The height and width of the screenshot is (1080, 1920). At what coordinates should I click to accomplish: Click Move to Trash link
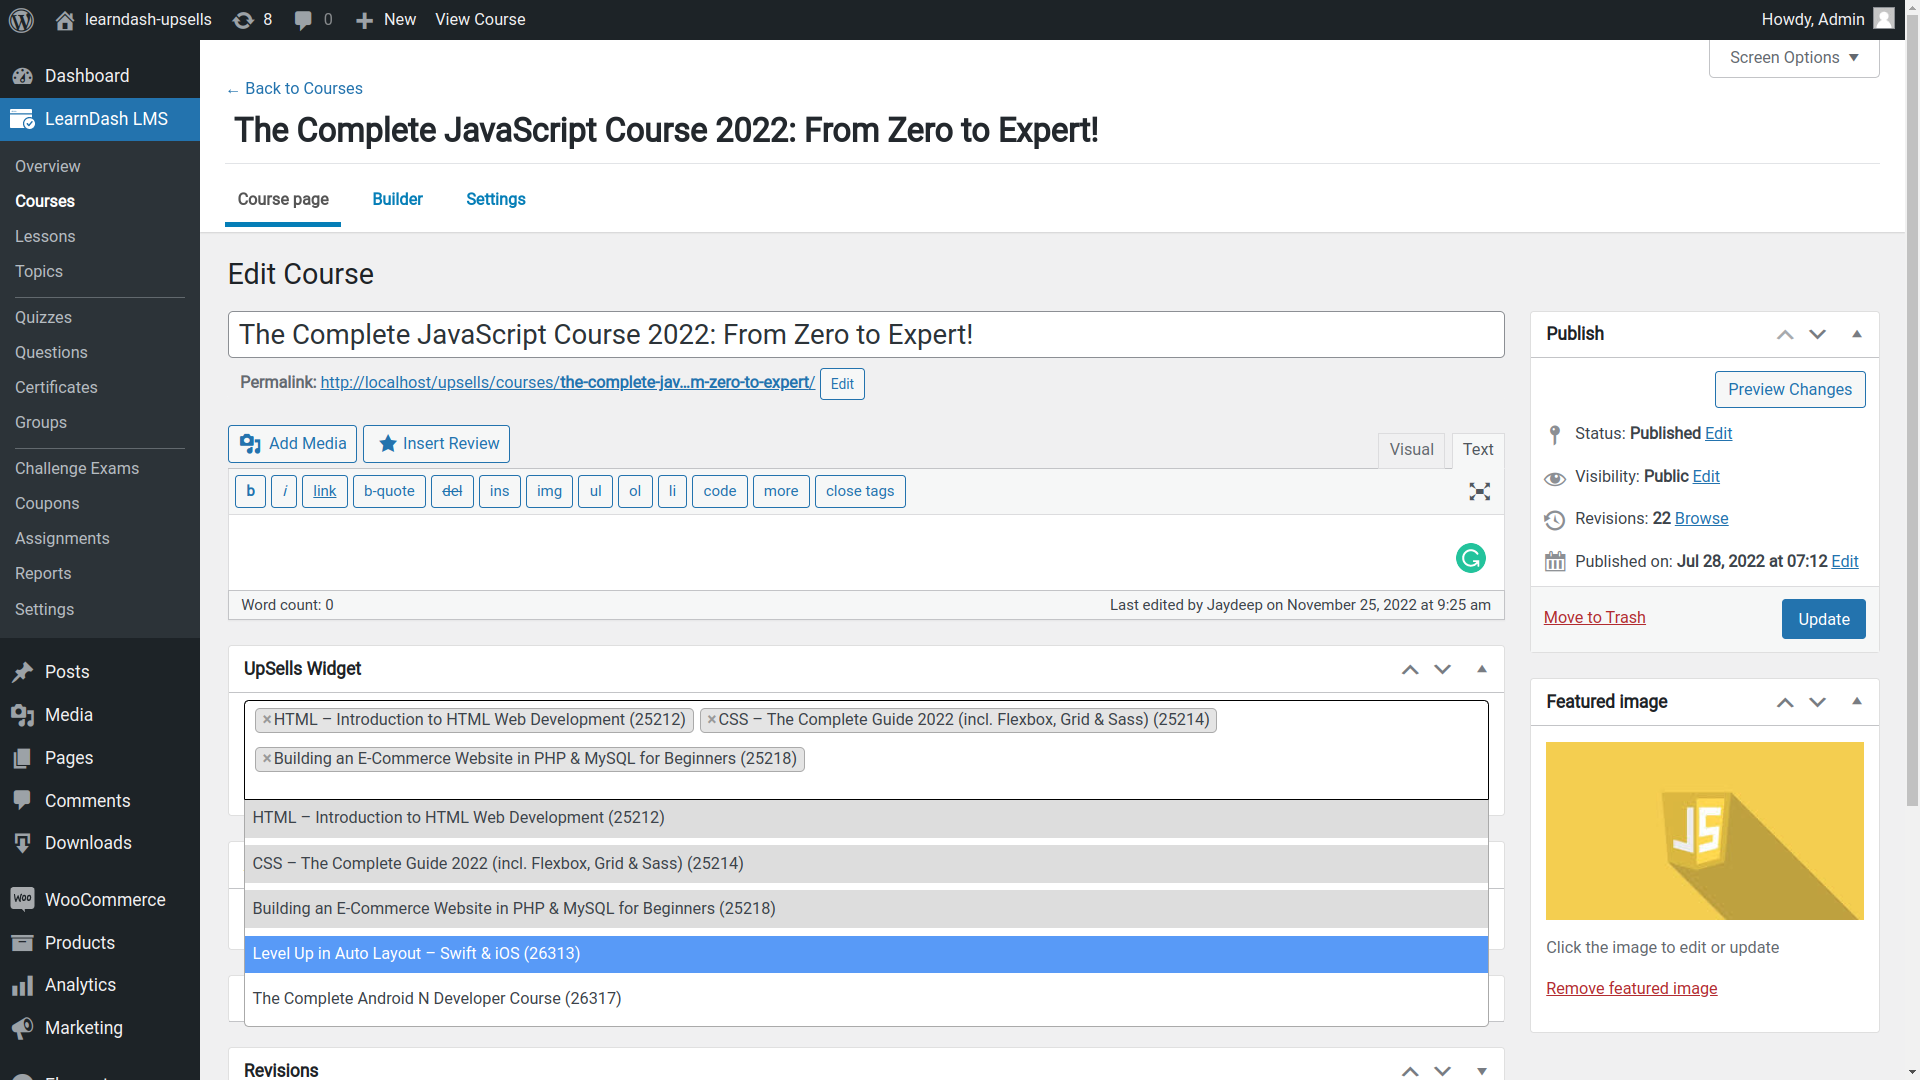tap(1594, 618)
